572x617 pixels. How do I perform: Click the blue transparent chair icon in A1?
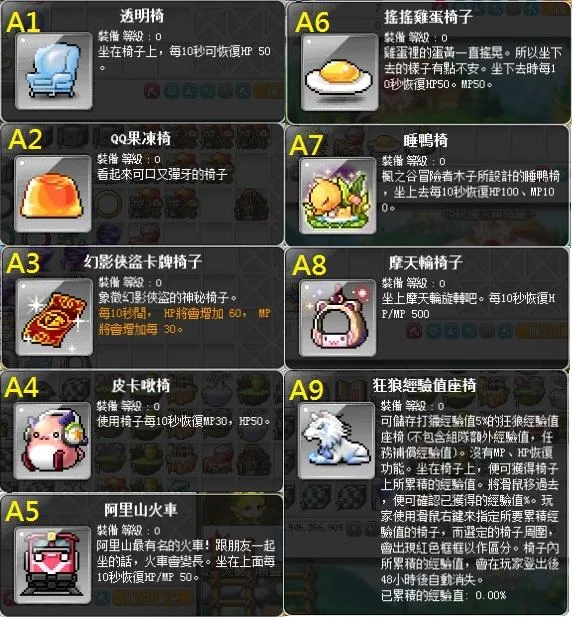pyautogui.click(x=54, y=71)
